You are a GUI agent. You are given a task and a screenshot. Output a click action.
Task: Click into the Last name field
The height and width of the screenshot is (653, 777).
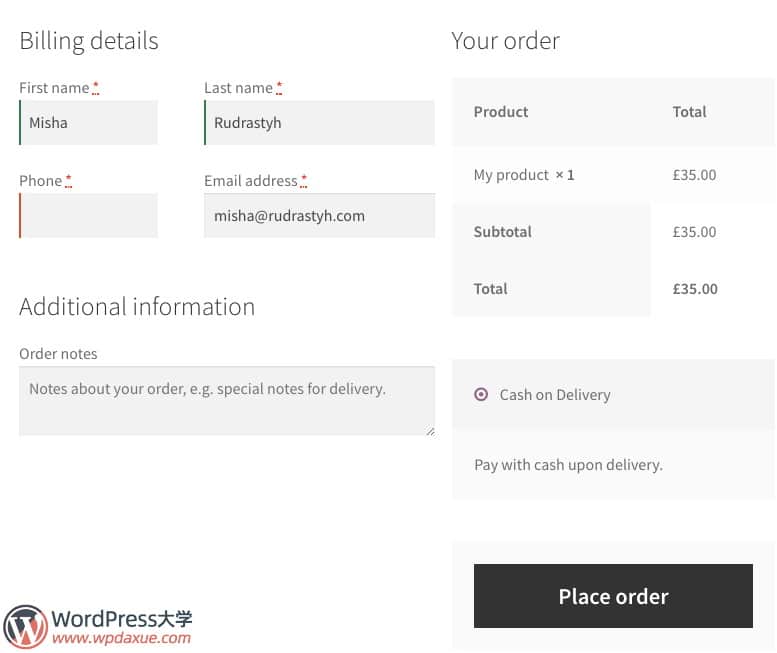tap(319, 123)
